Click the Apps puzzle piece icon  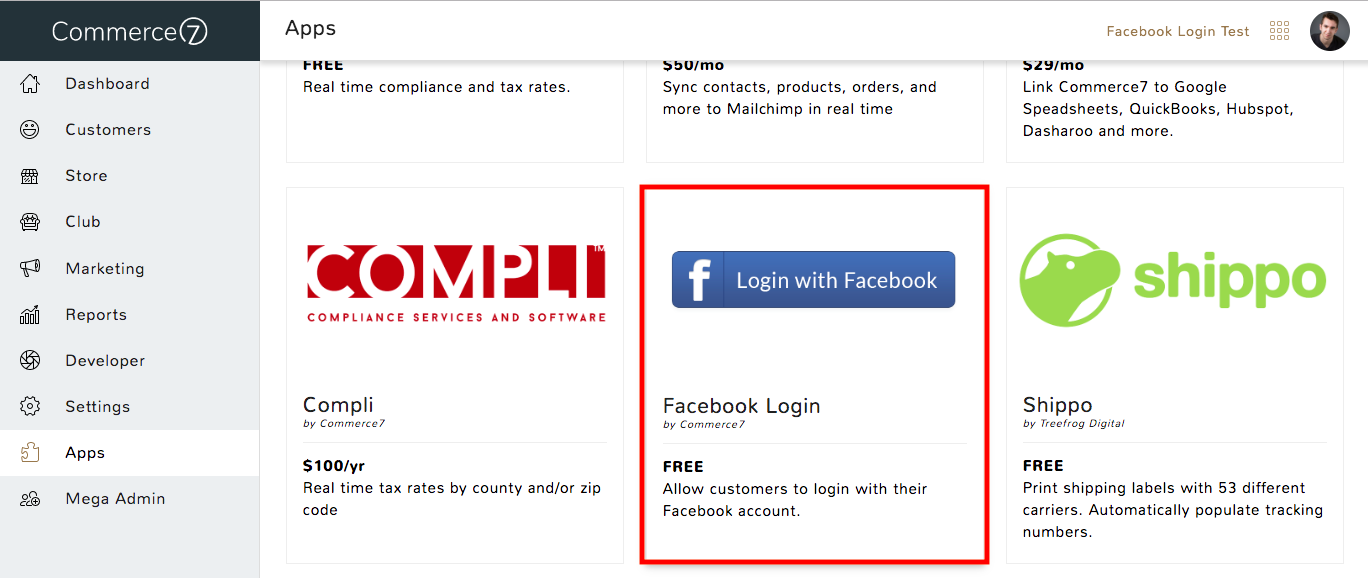(30, 453)
